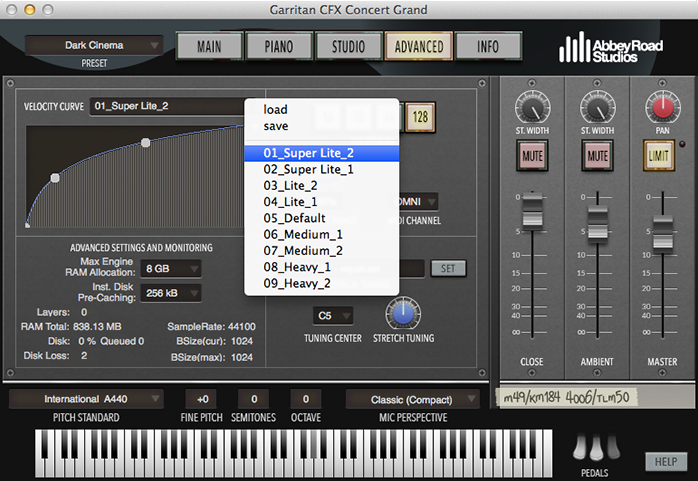
Task: Open the Classic (Compact) mic perspective dropdown
Action: coord(413,400)
